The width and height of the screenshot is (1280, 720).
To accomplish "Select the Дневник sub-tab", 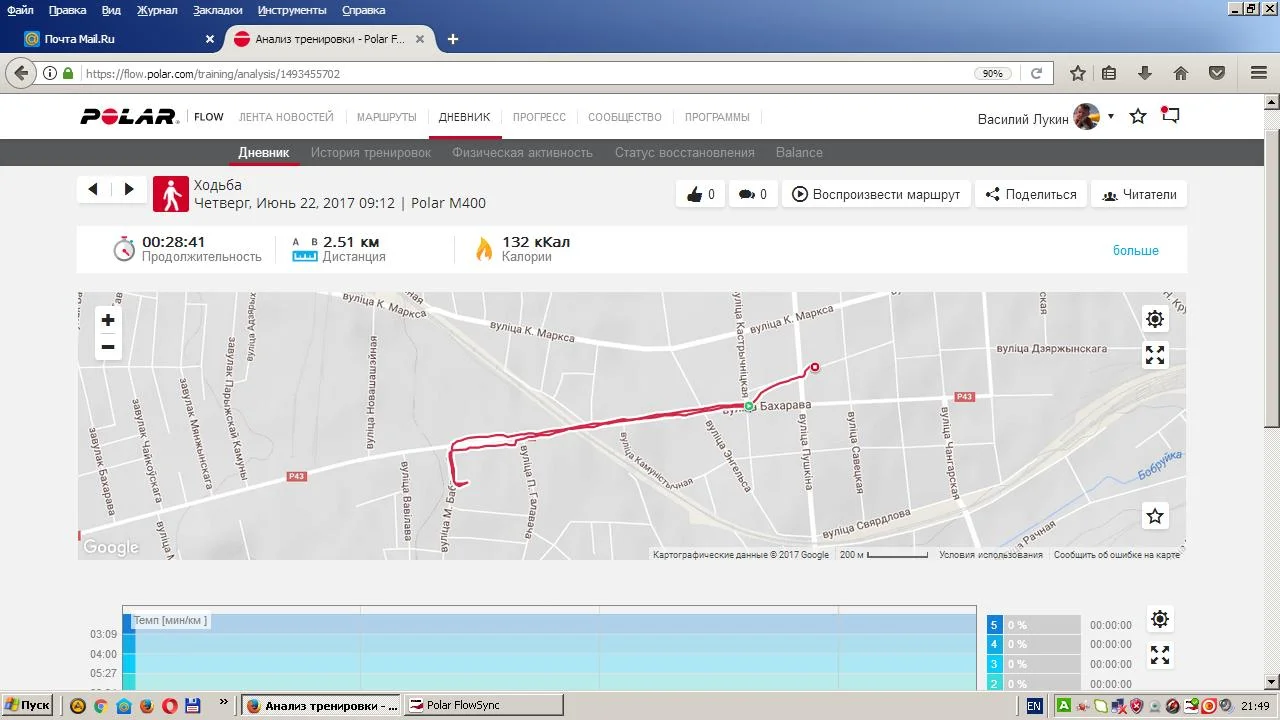I will tap(264, 152).
